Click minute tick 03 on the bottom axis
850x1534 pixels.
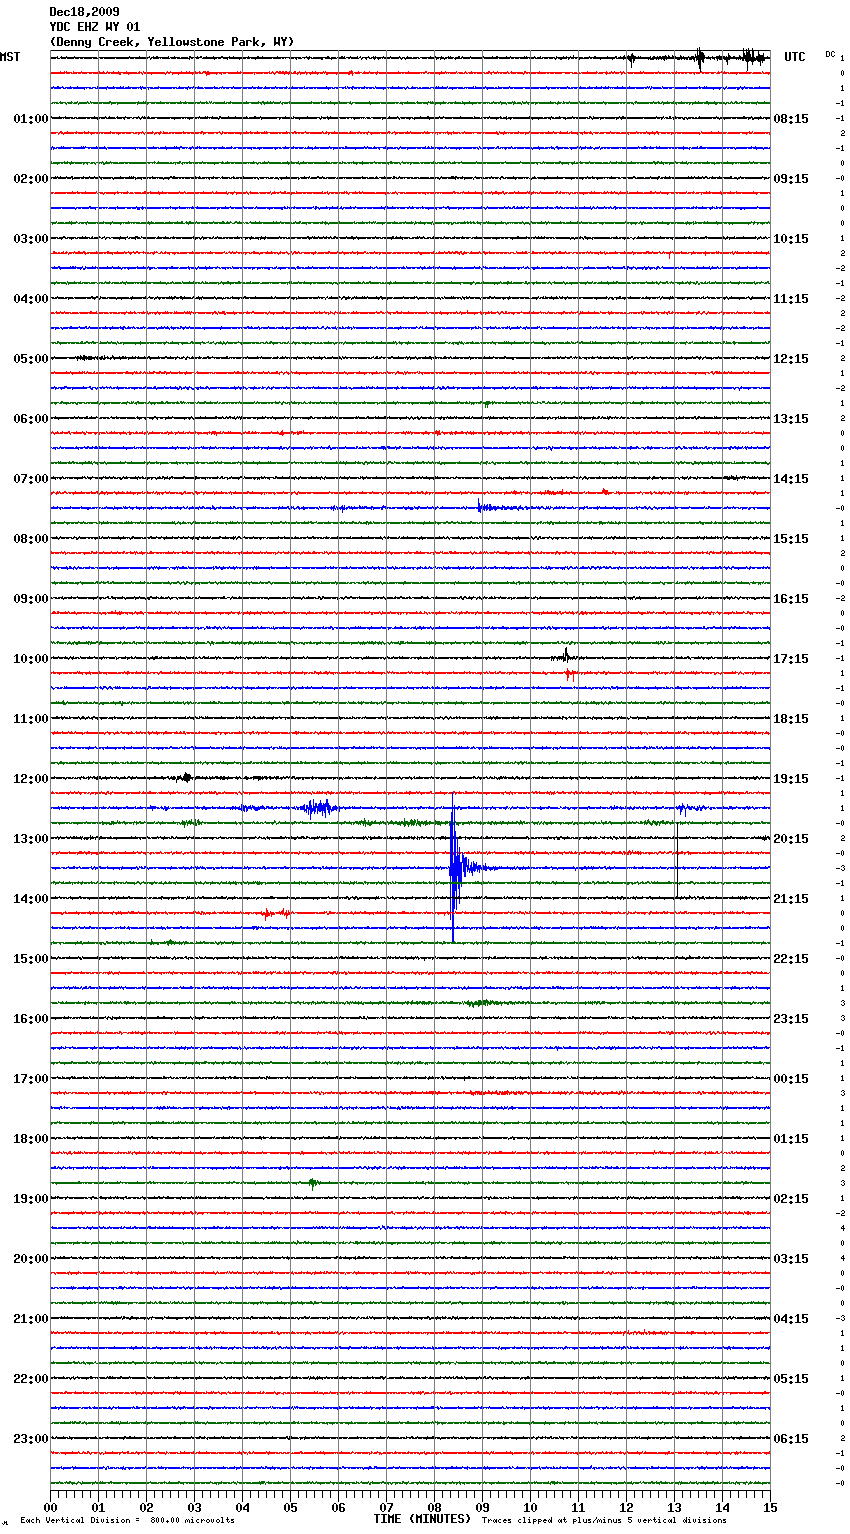(x=194, y=1507)
